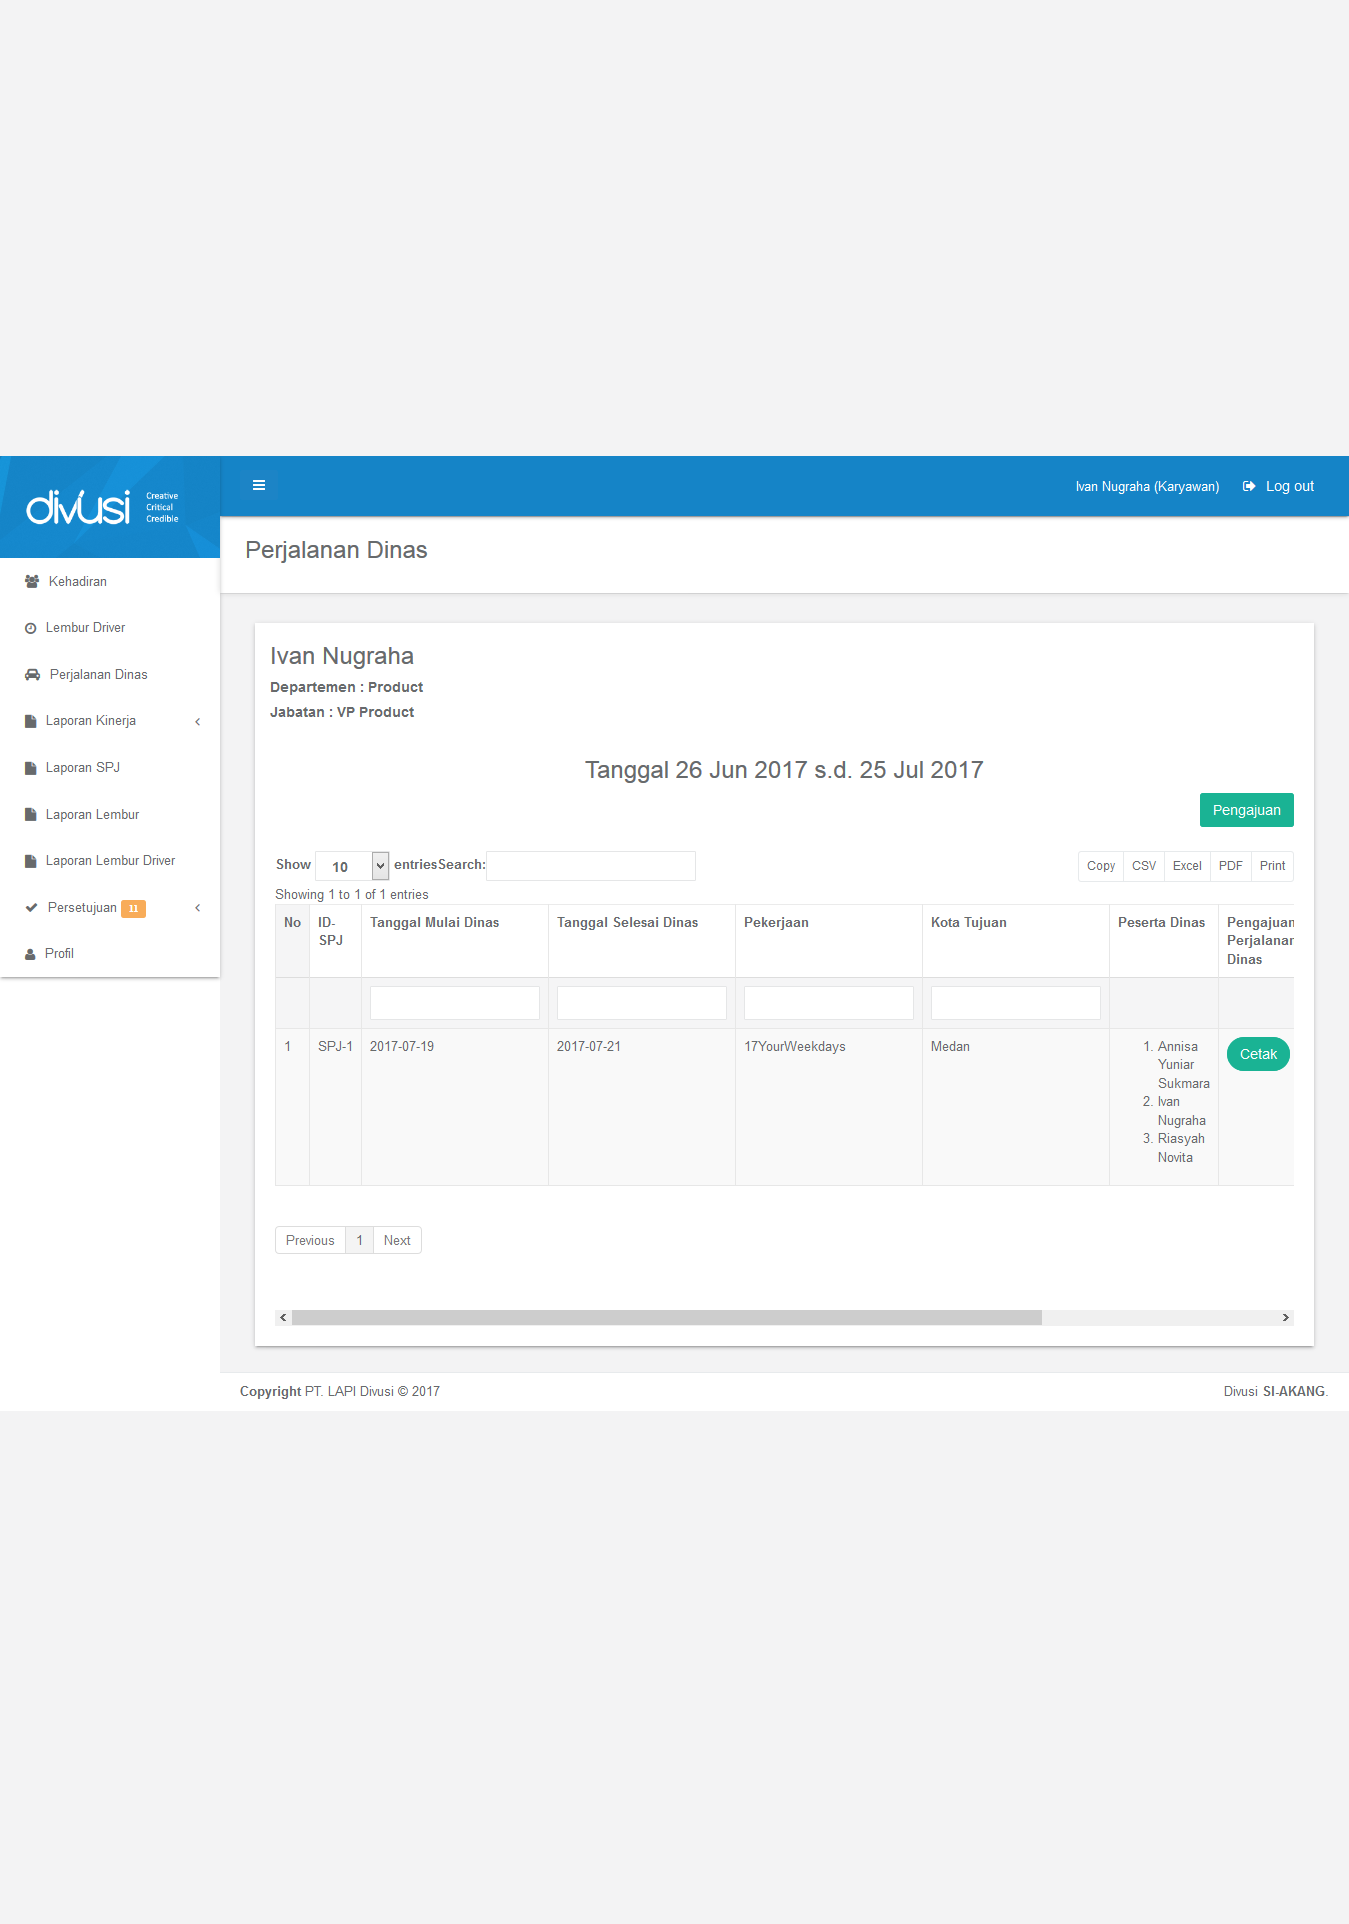Click the hamburger menu toggle icon
This screenshot has height=1924, width=1349.
click(259, 485)
